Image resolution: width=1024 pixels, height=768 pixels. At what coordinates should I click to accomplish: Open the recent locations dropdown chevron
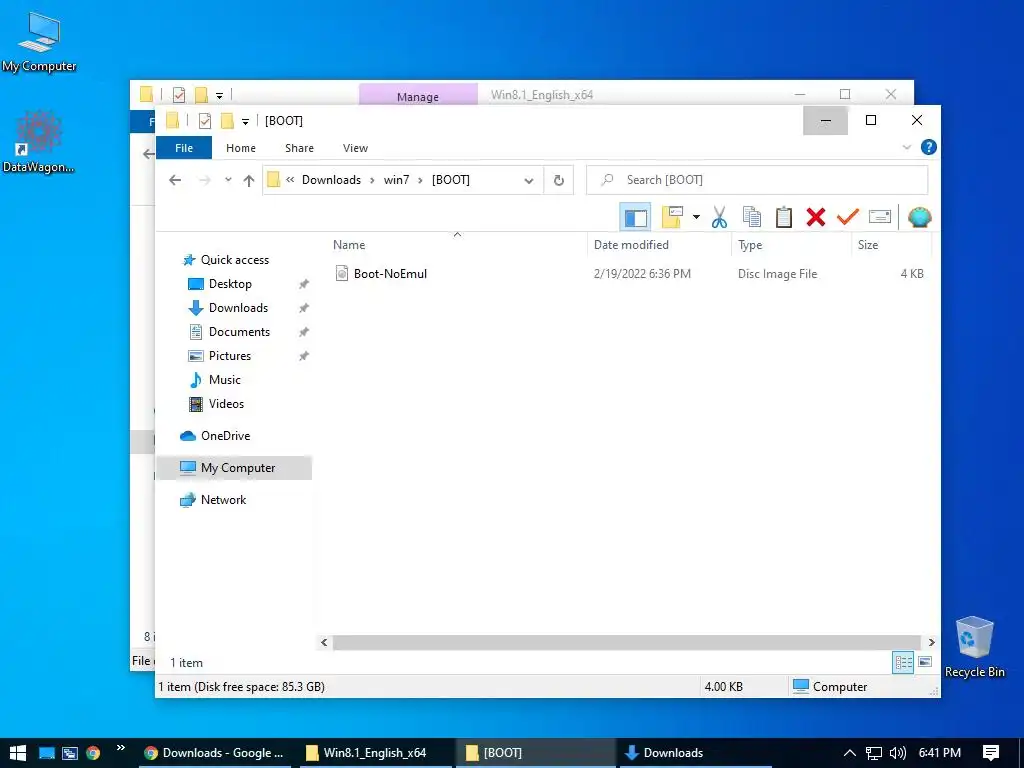click(228, 180)
